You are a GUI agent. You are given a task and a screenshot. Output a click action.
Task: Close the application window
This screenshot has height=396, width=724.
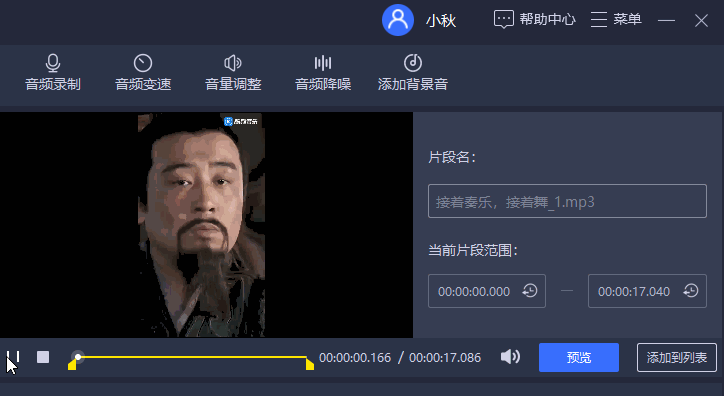point(701,20)
